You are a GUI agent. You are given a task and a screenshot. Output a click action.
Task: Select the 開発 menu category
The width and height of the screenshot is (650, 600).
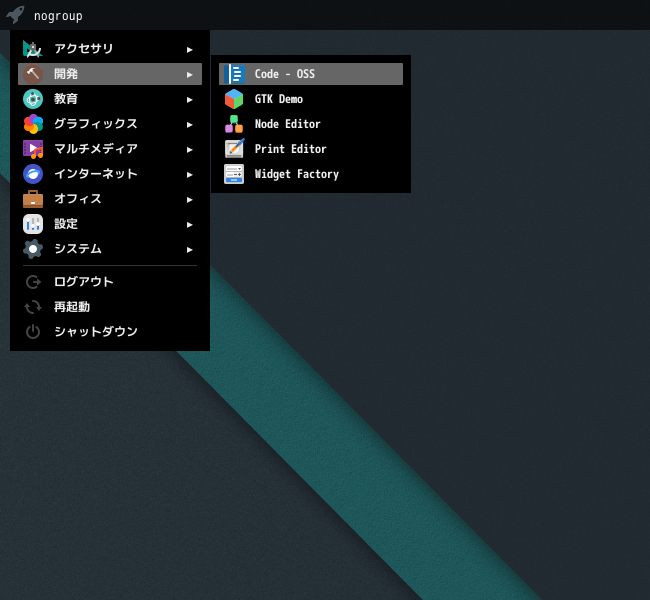tap(110, 74)
